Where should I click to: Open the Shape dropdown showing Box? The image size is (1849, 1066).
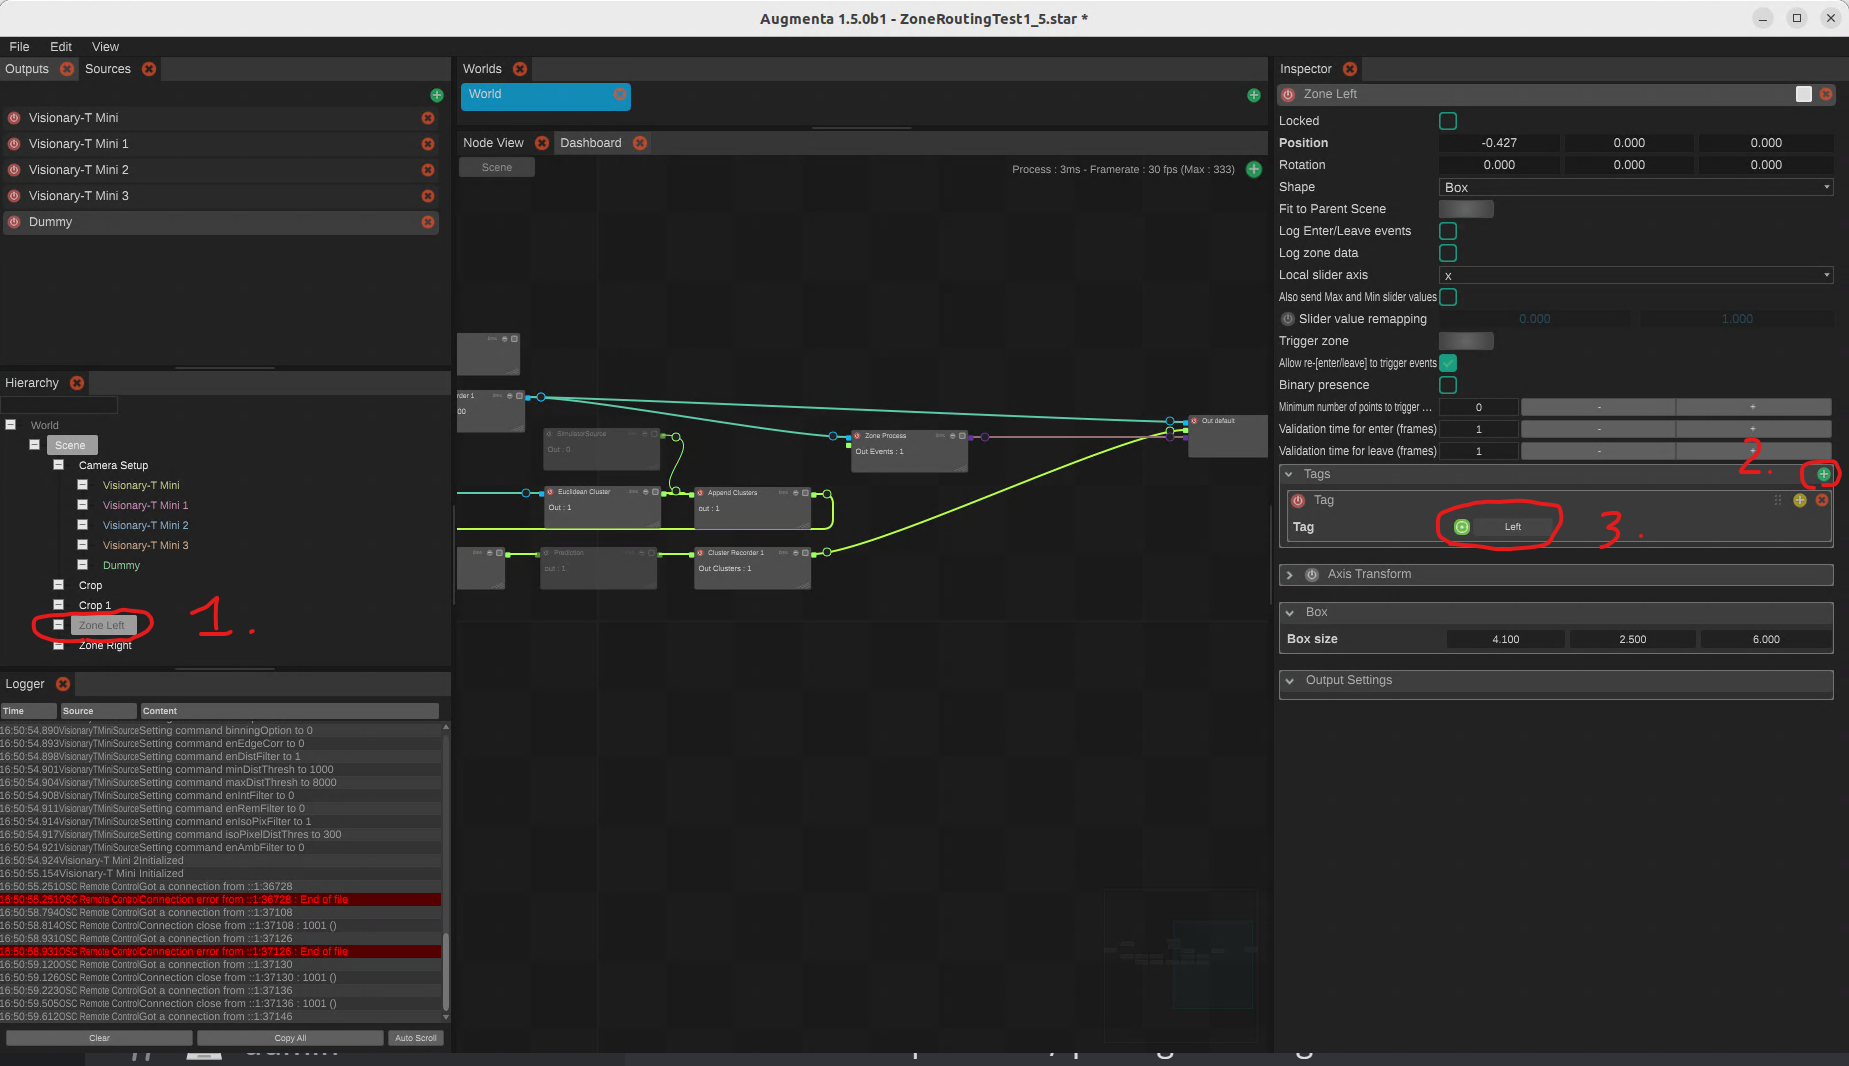tap(1636, 187)
